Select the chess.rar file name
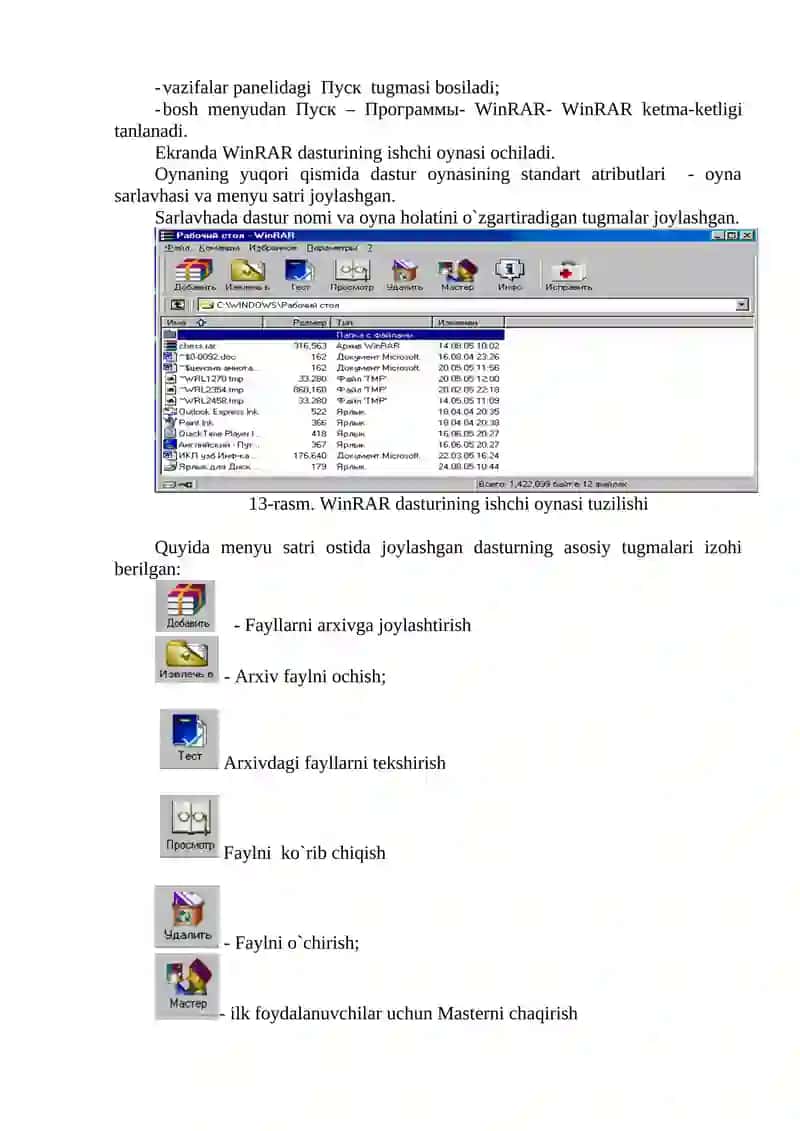Screen dimensions: 800x1131 (x=197, y=346)
